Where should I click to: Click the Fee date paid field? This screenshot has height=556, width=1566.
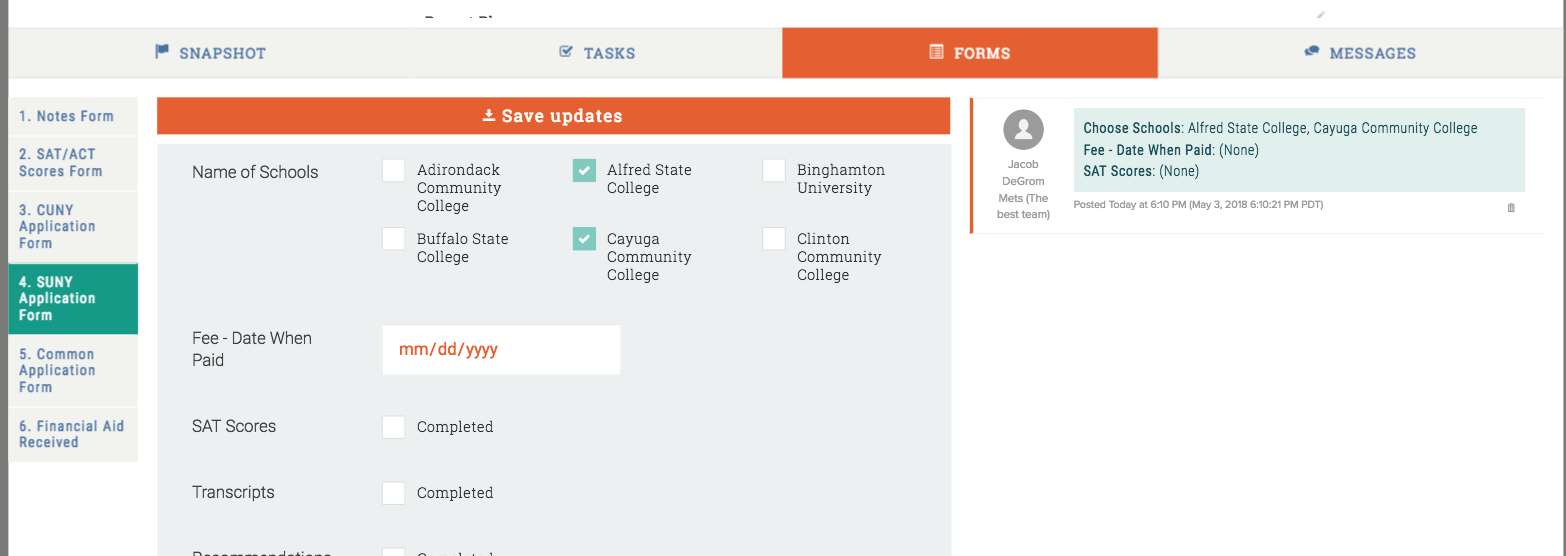point(501,350)
